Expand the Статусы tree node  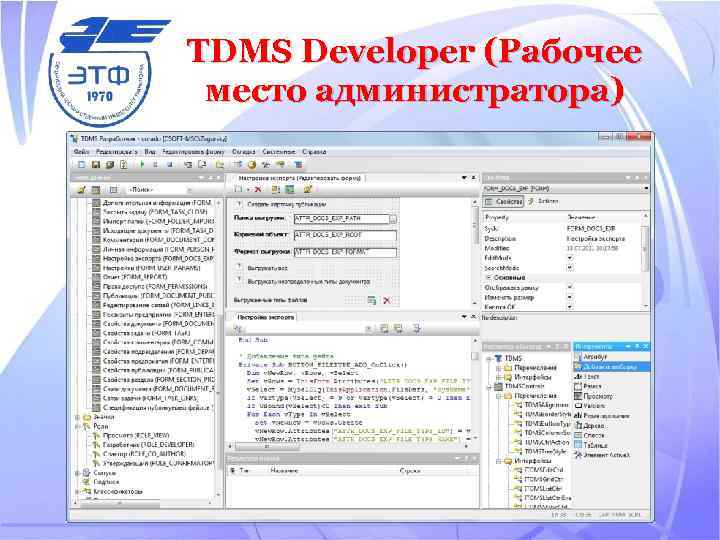coord(77,473)
